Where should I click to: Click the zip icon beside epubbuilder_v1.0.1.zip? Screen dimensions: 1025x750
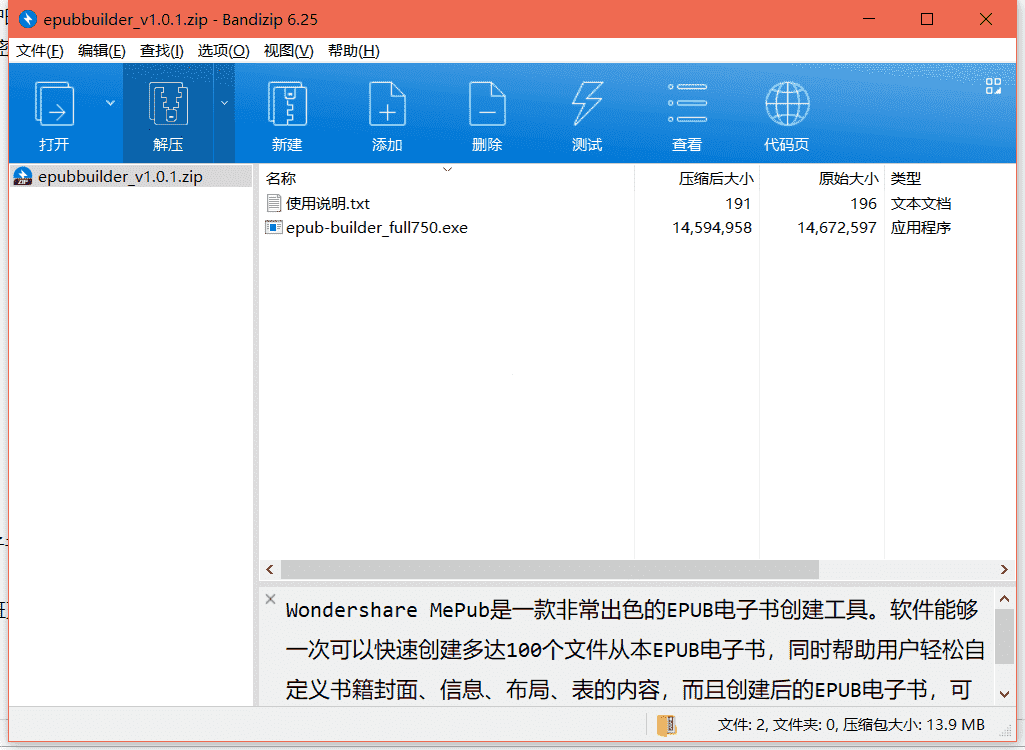[x=23, y=177]
